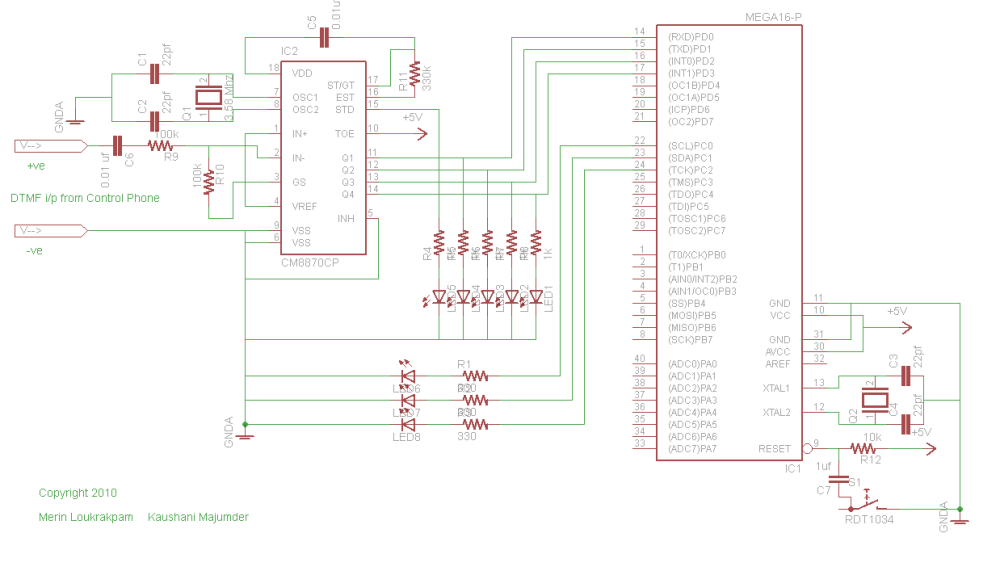Click the IC2 designator label

289,51
